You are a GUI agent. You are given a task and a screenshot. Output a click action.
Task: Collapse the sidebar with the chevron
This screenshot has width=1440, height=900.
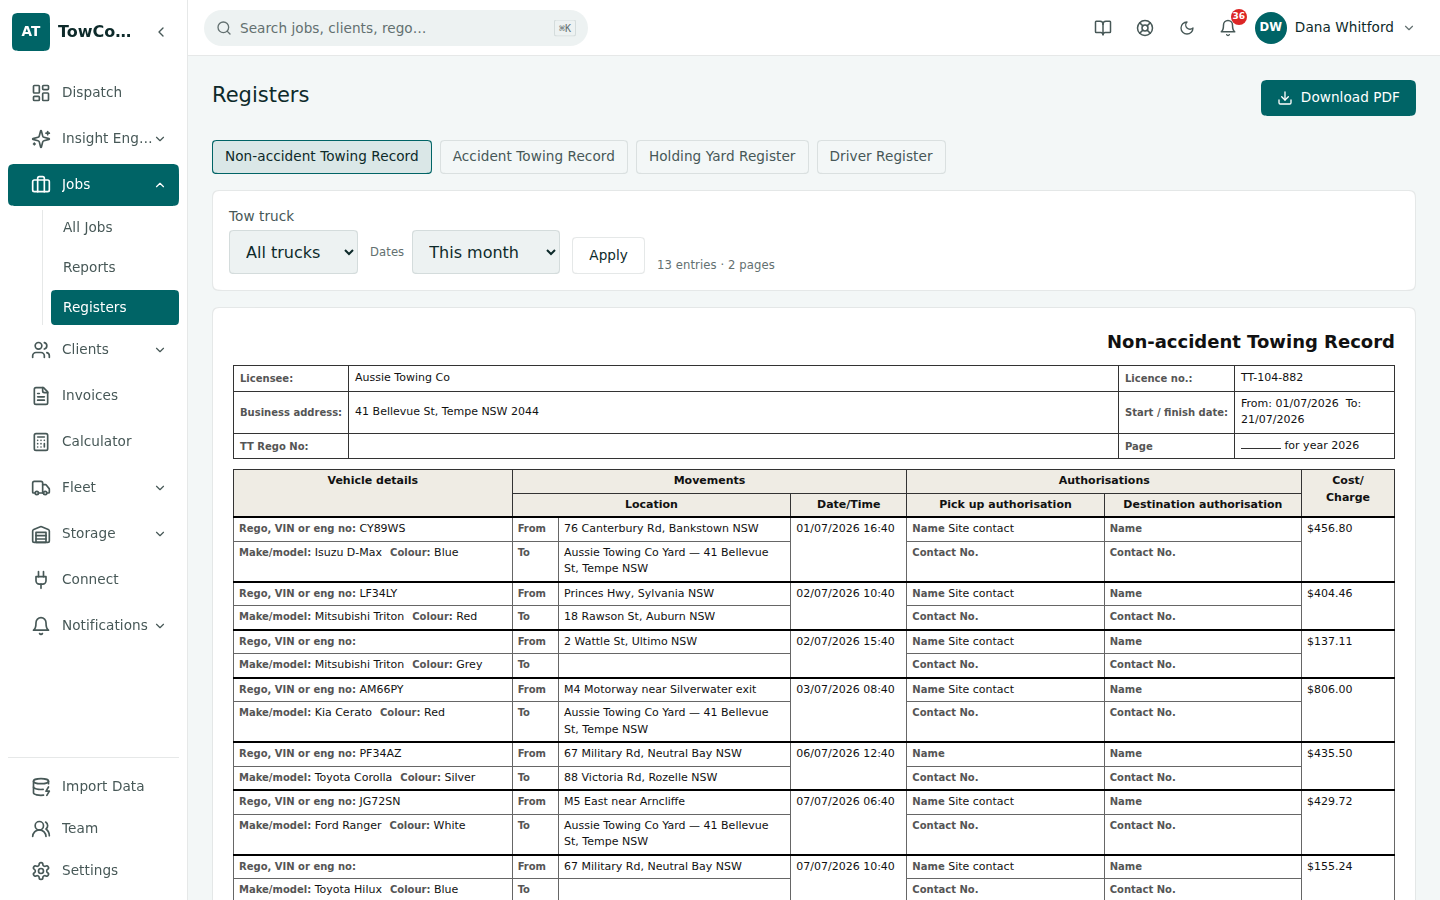pos(161,32)
